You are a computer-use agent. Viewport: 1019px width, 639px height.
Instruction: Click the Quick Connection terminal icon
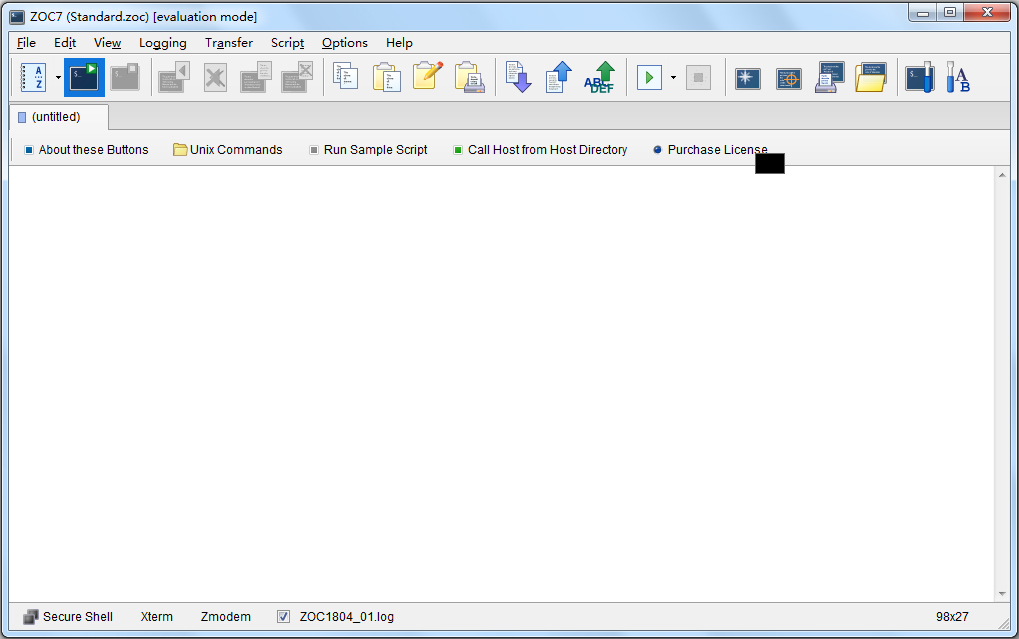point(84,77)
